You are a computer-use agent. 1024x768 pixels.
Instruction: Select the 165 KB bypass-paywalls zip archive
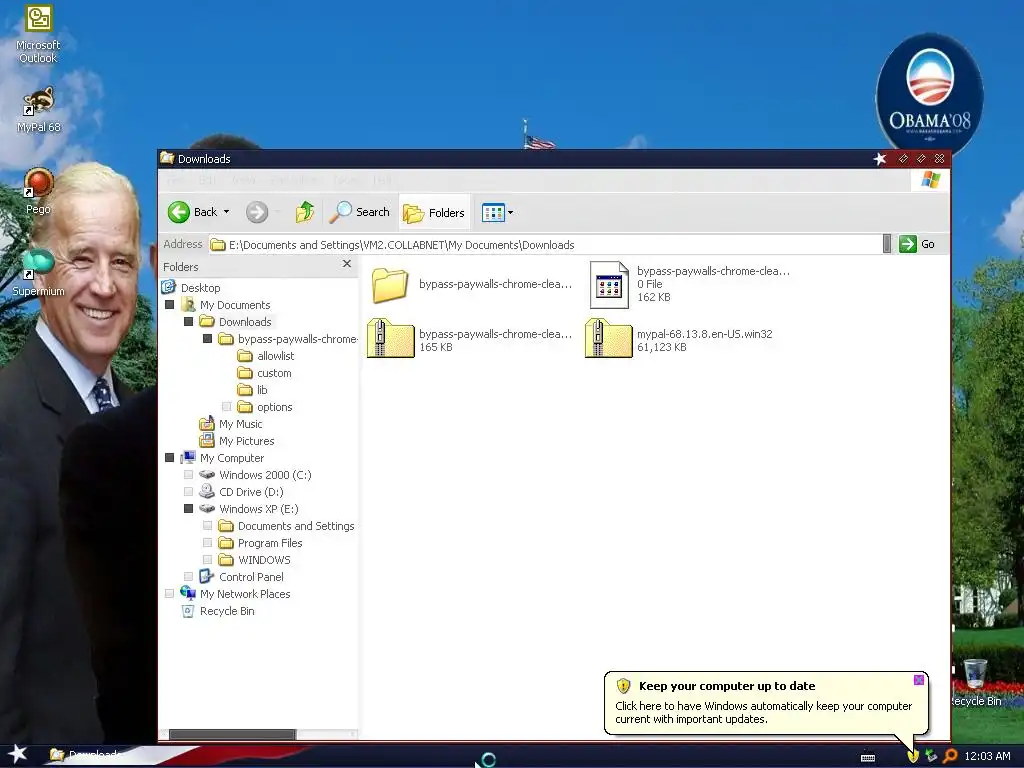(x=470, y=340)
